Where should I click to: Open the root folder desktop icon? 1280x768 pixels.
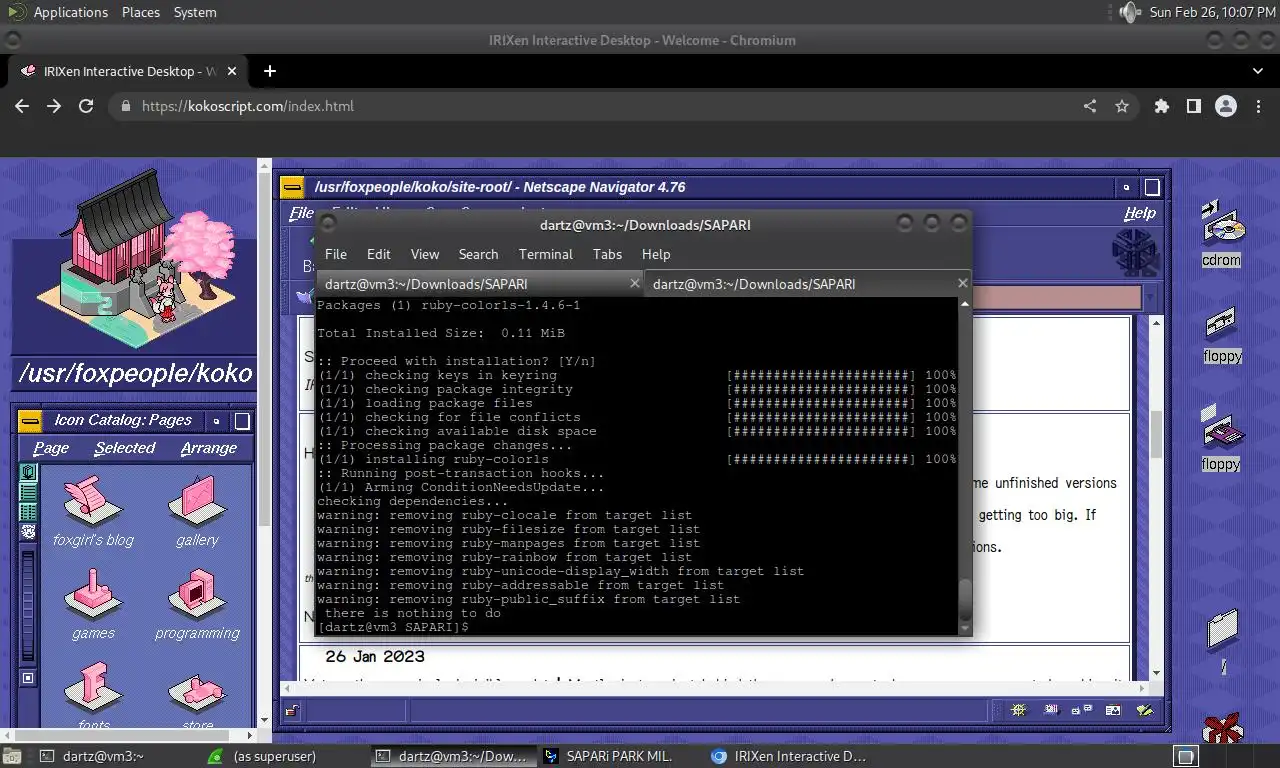pyautogui.click(x=1221, y=629)
